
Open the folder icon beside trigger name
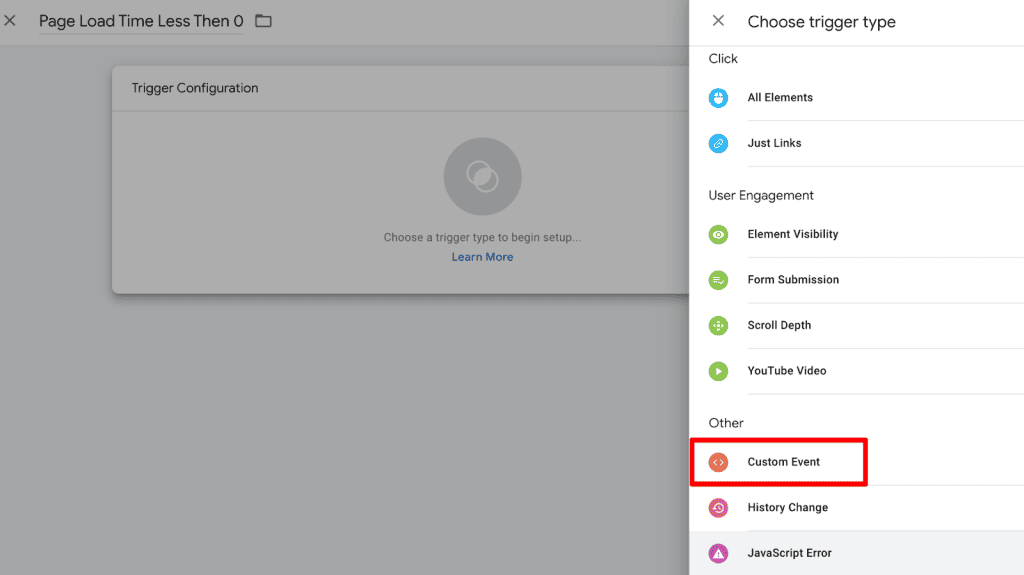[263, 21]
